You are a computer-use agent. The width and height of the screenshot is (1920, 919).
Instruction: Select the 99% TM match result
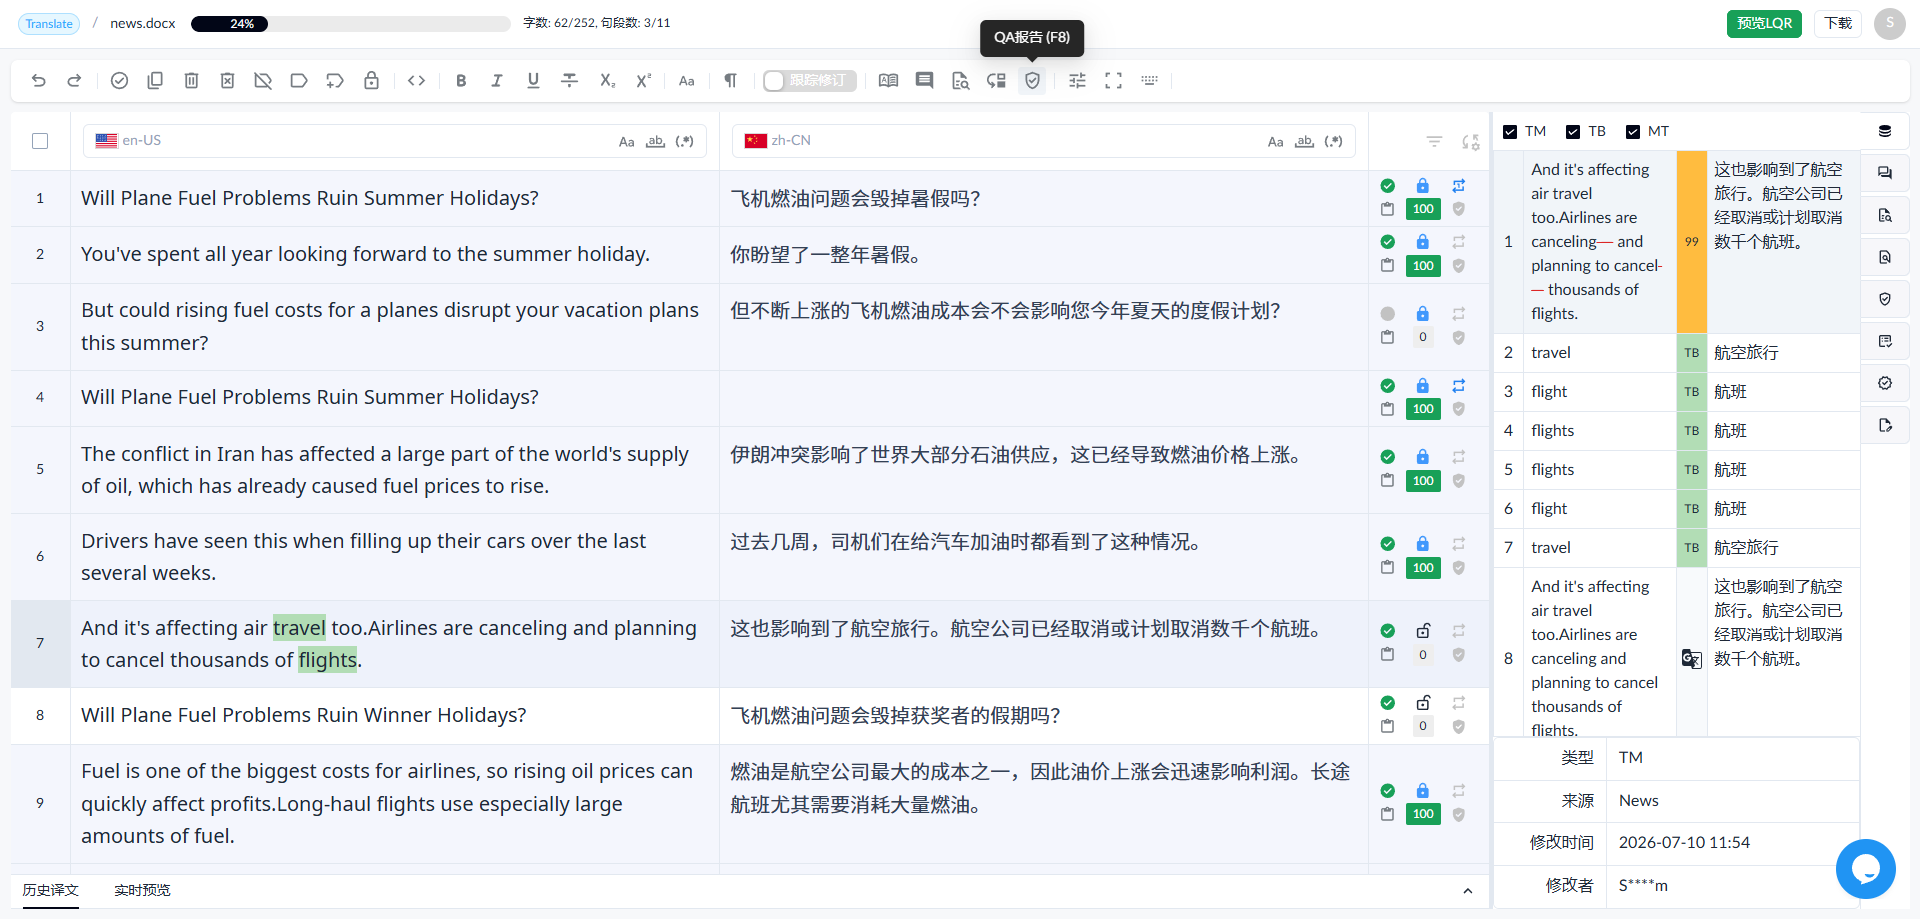point(1676,242)
